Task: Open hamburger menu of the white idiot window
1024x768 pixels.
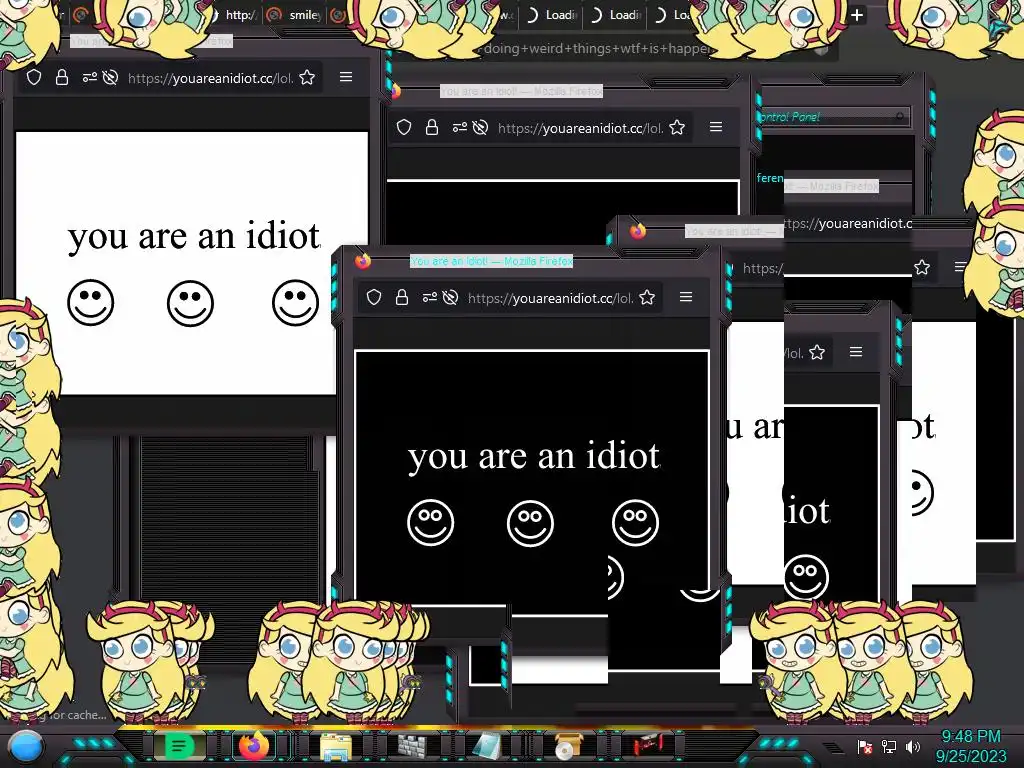Action: [x=346, y=77]
